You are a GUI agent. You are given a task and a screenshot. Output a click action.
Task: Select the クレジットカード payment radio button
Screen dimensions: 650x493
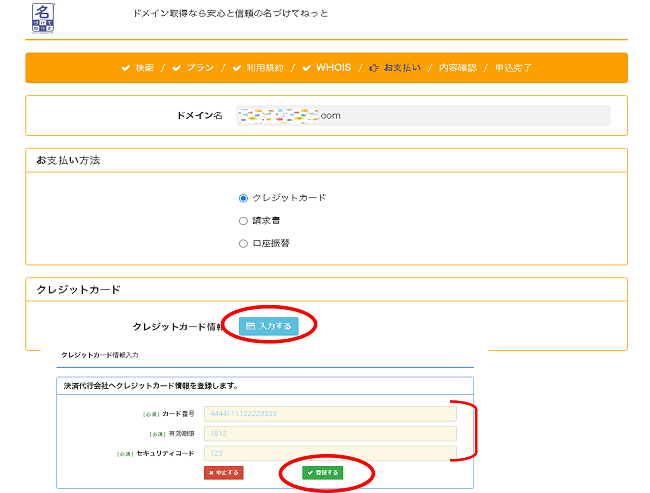point(243,198)
